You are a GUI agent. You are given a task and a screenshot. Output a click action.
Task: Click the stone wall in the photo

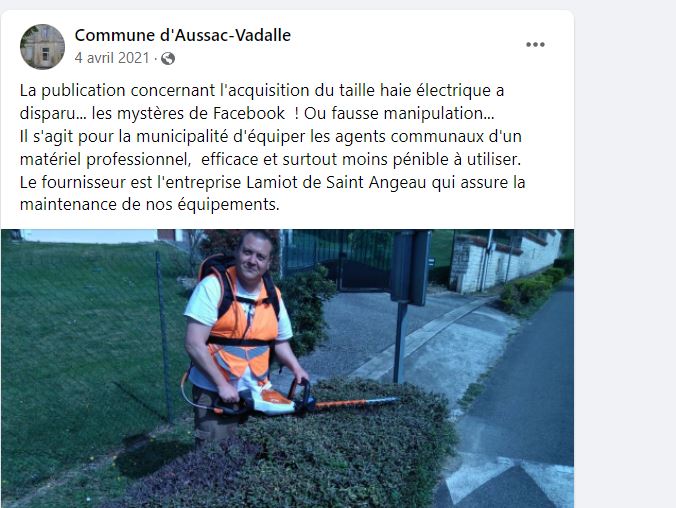[502, 261]
